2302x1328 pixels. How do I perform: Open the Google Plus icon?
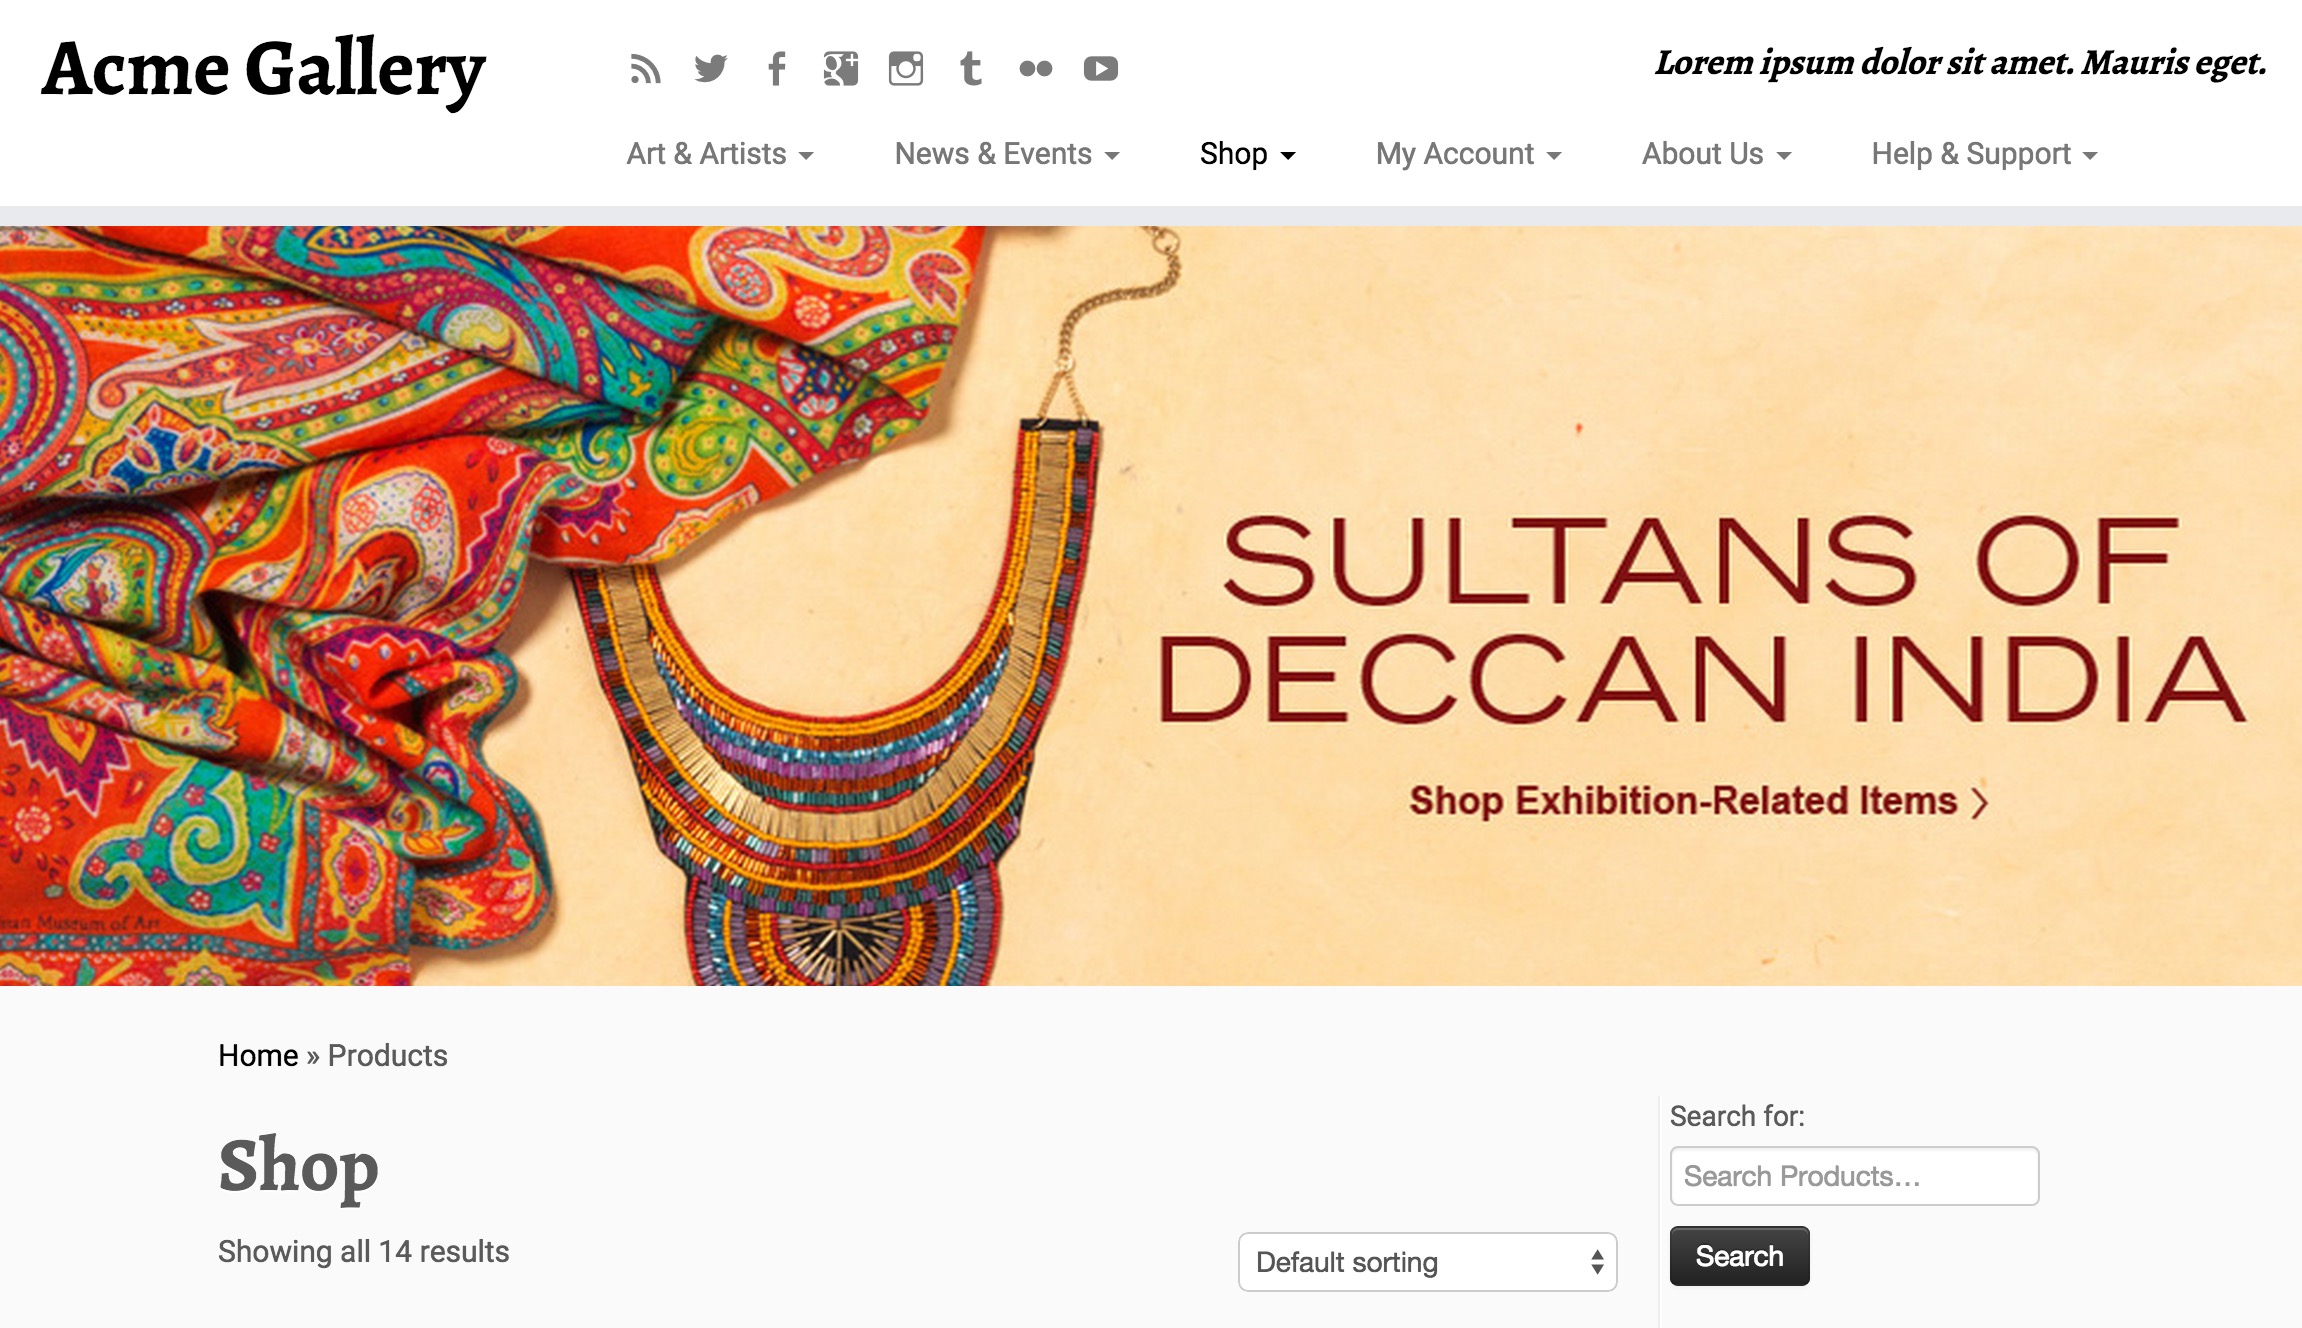pyautogui.click(x=840, y=69)
